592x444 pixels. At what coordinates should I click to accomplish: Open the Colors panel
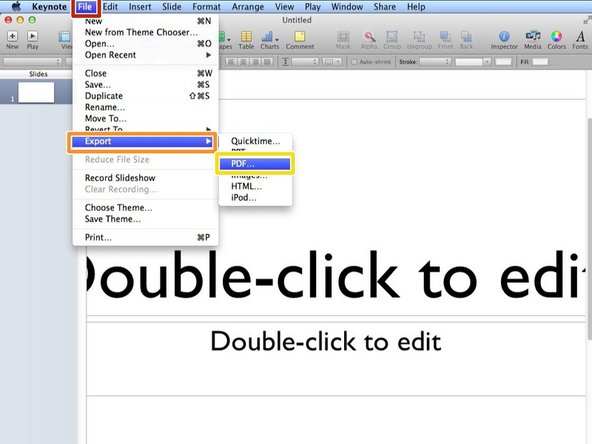pos(557,40)
